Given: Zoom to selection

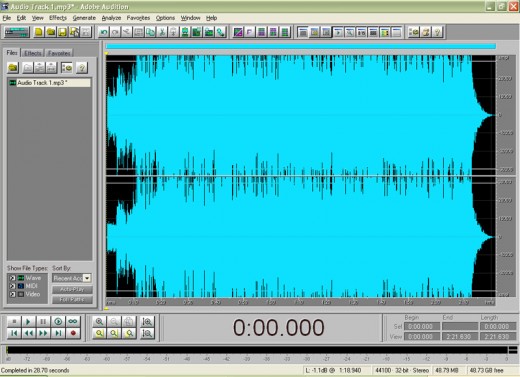Looking at the screenshot, I should click(99, 333).
